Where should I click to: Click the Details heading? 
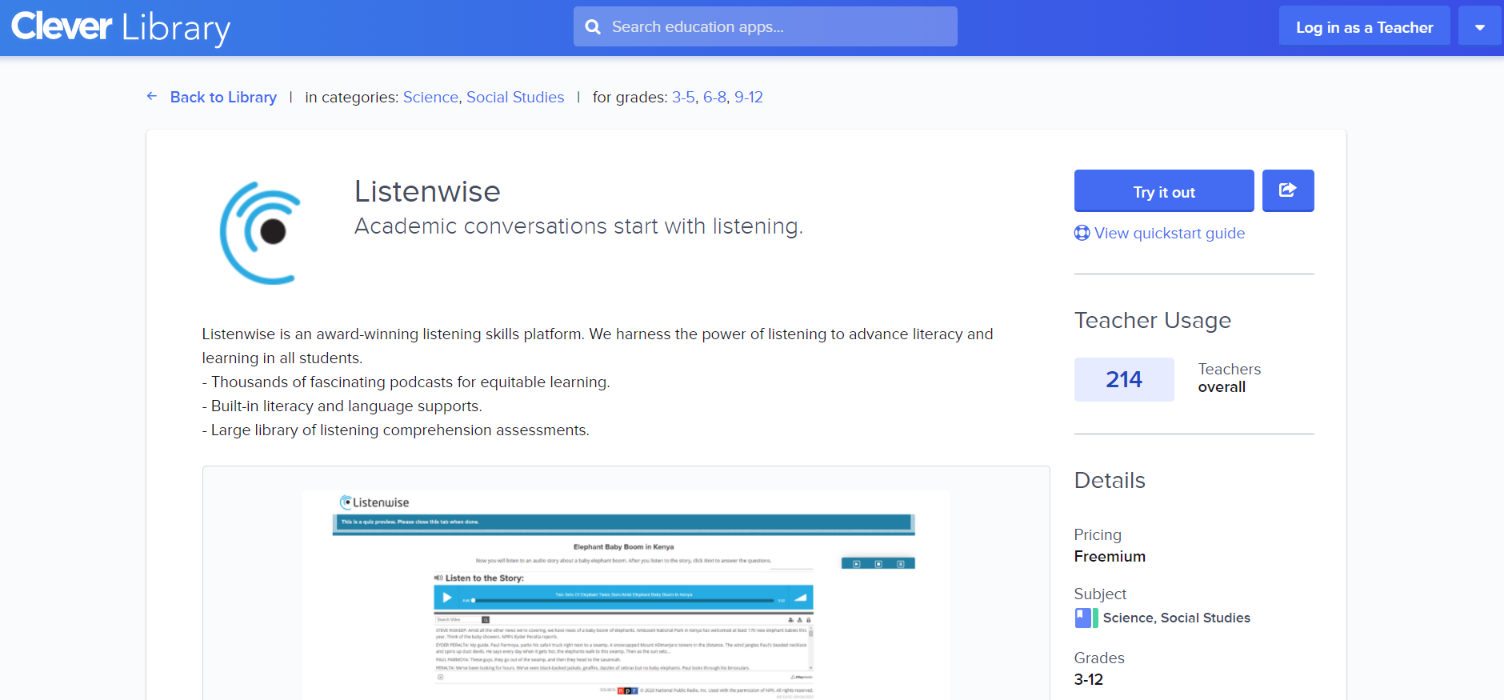pyautogui.click(x=1110, y=480)
